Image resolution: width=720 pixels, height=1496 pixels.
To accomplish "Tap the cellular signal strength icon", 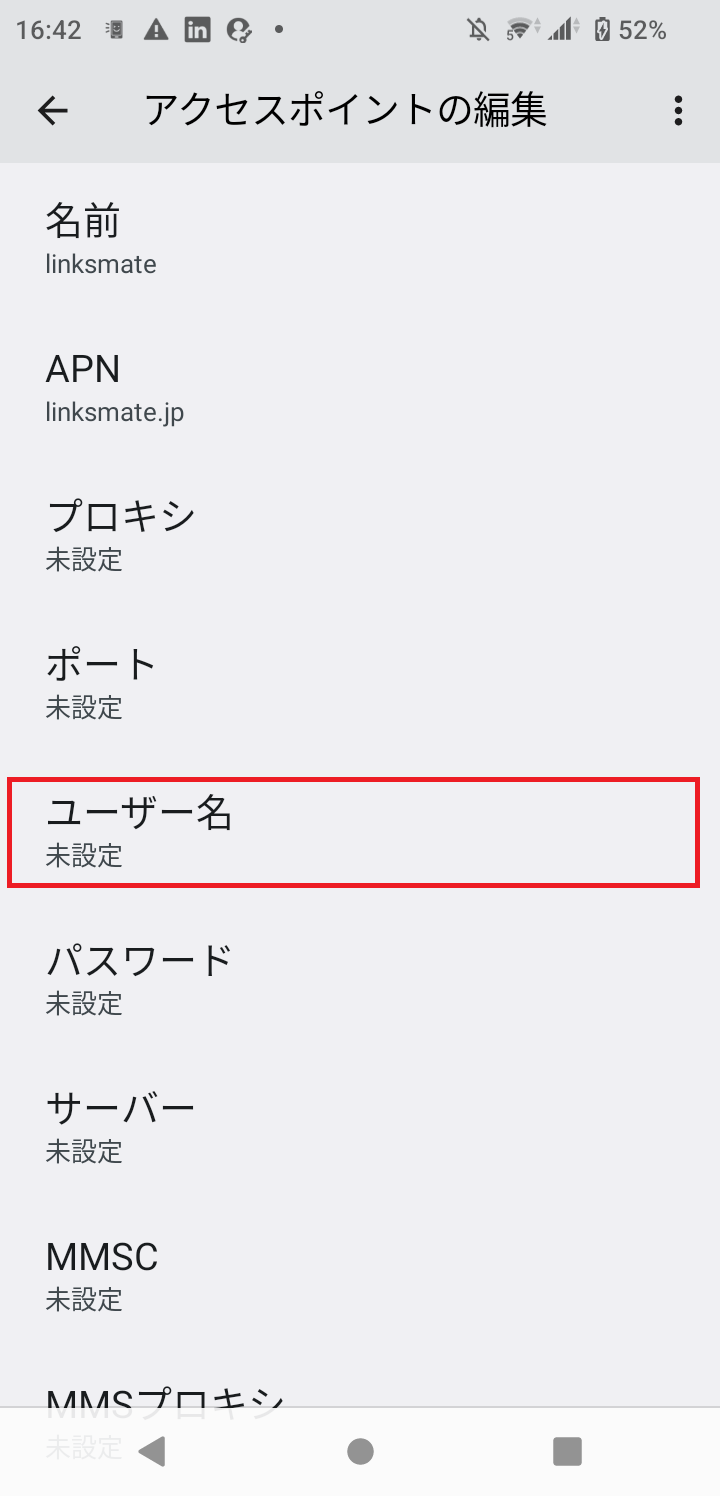I will (562, 30).
